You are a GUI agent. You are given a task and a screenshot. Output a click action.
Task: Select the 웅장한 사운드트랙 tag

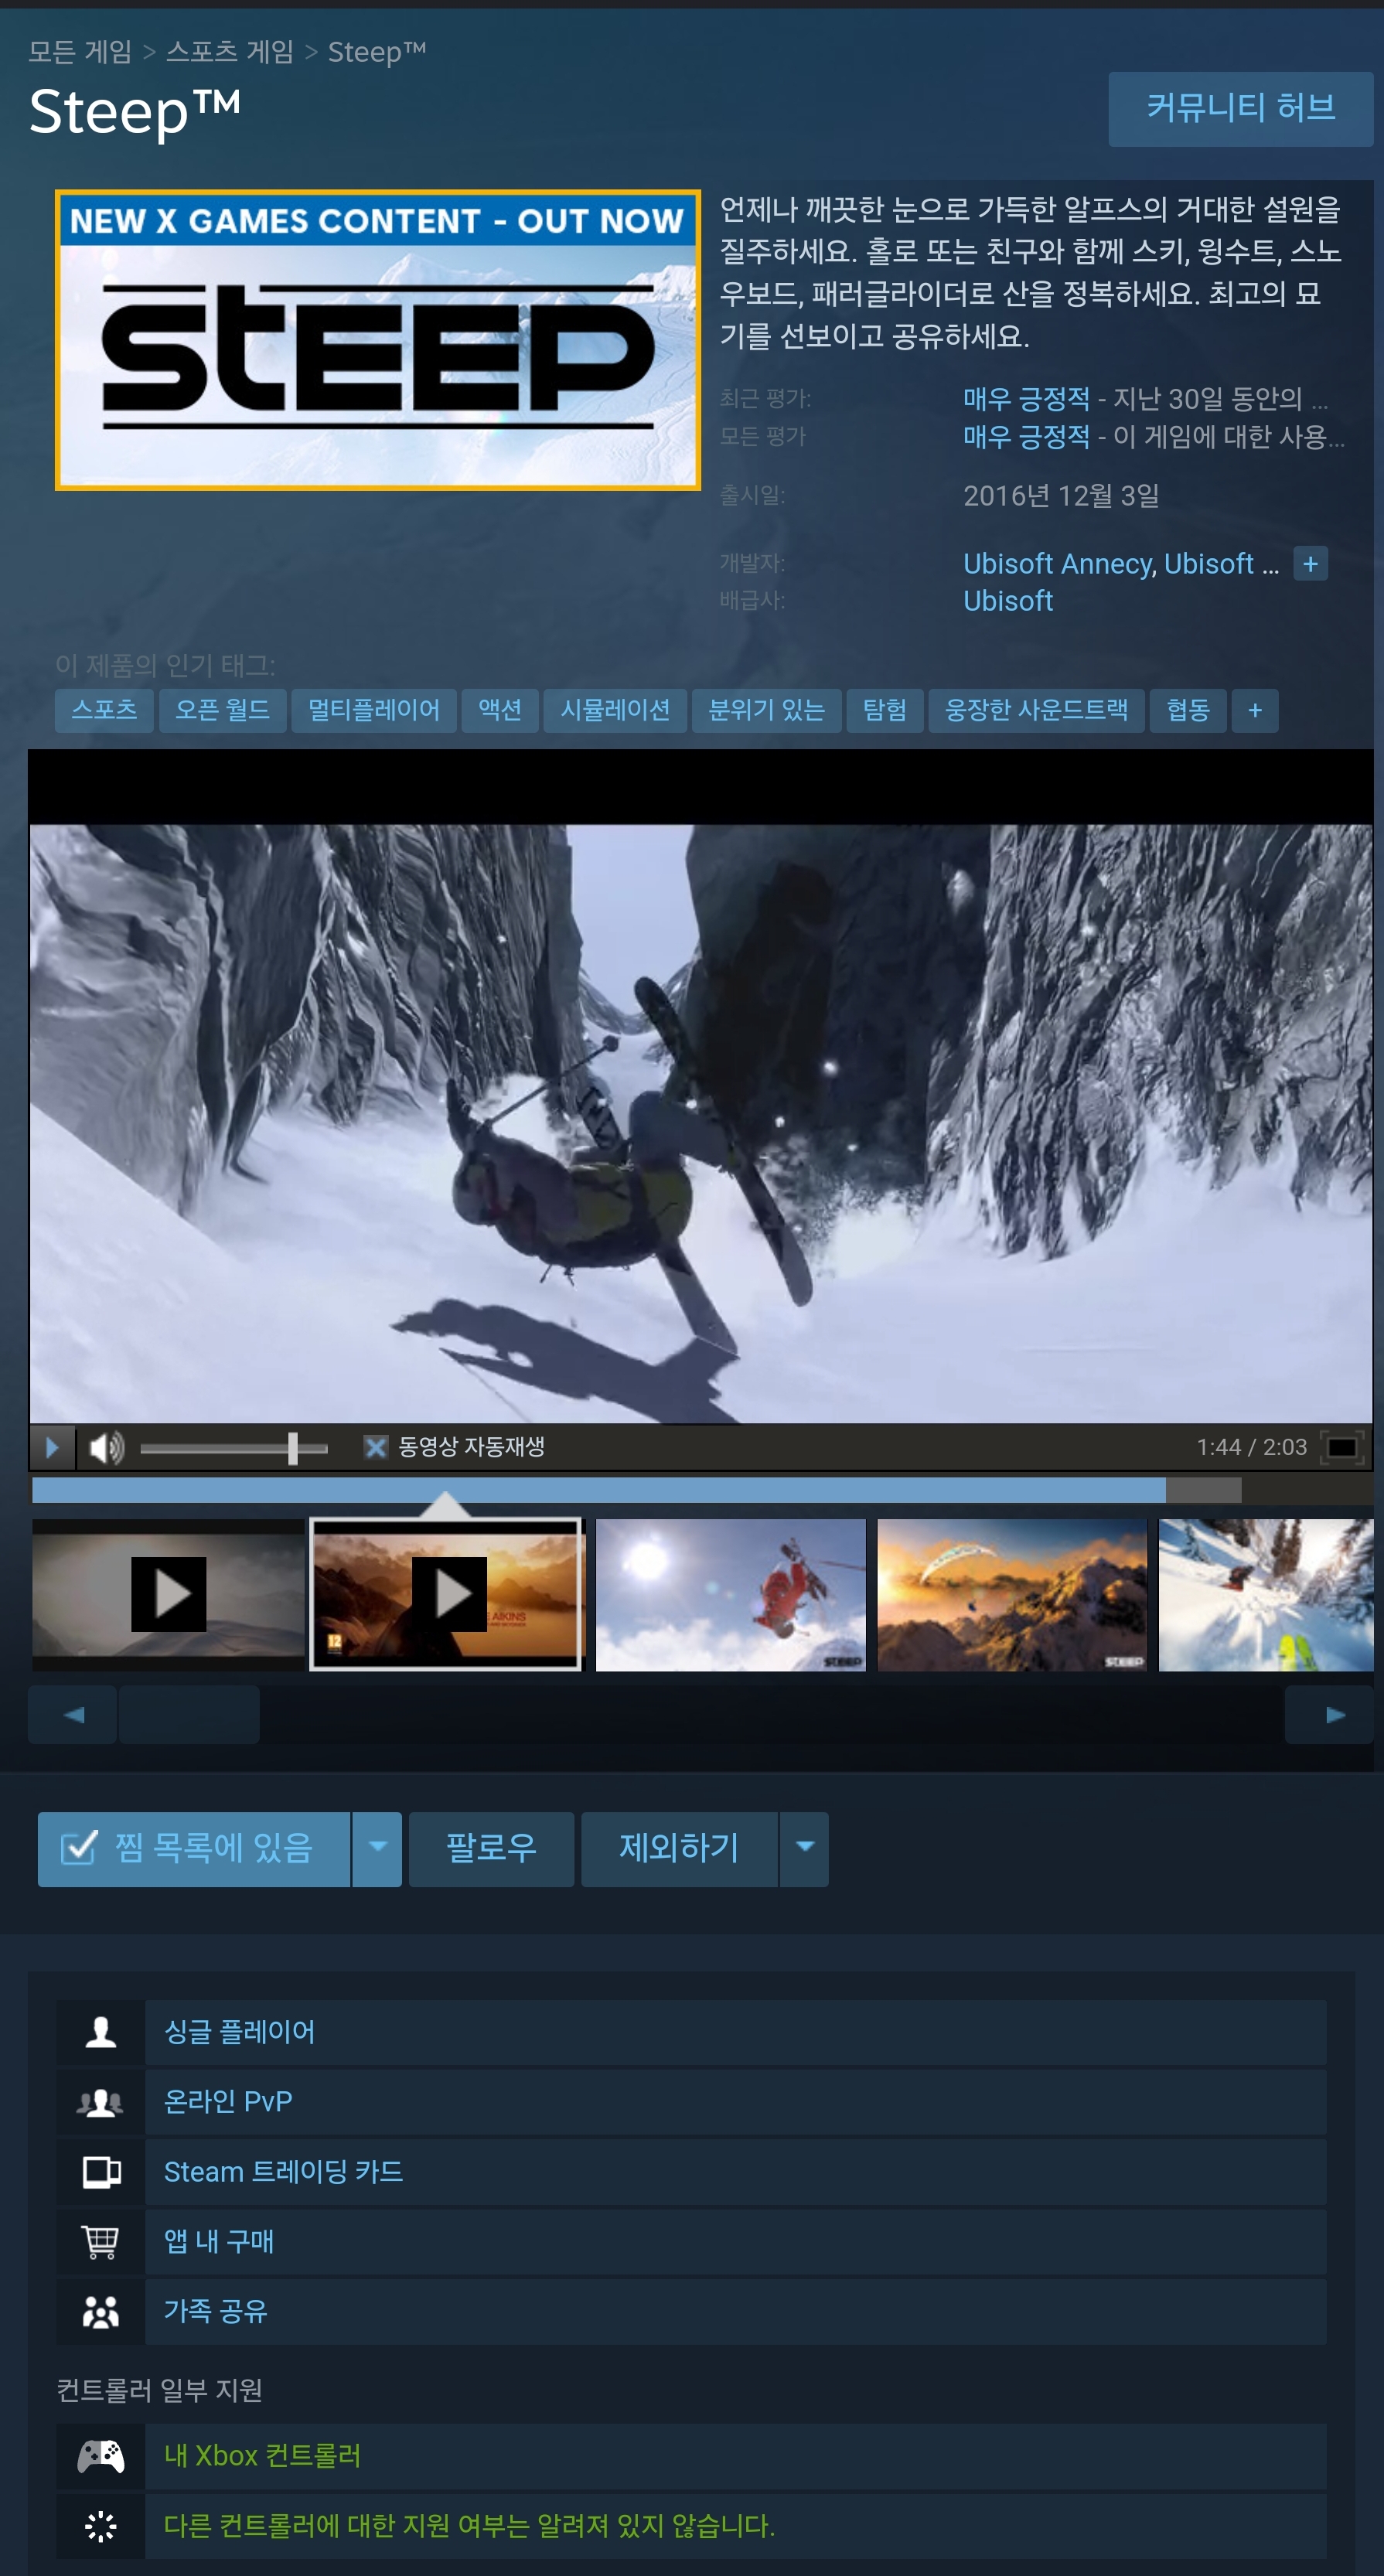pos(1036,710)
